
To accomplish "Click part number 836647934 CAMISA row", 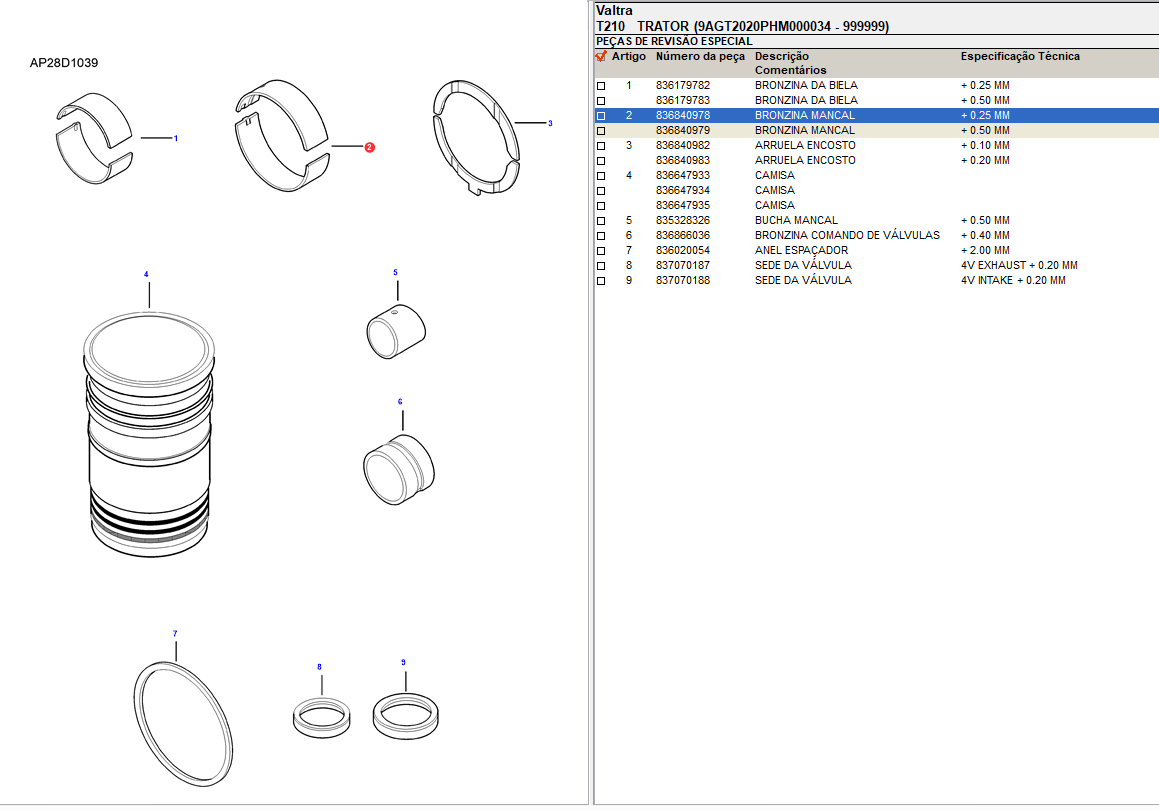I will coord(683,191).
